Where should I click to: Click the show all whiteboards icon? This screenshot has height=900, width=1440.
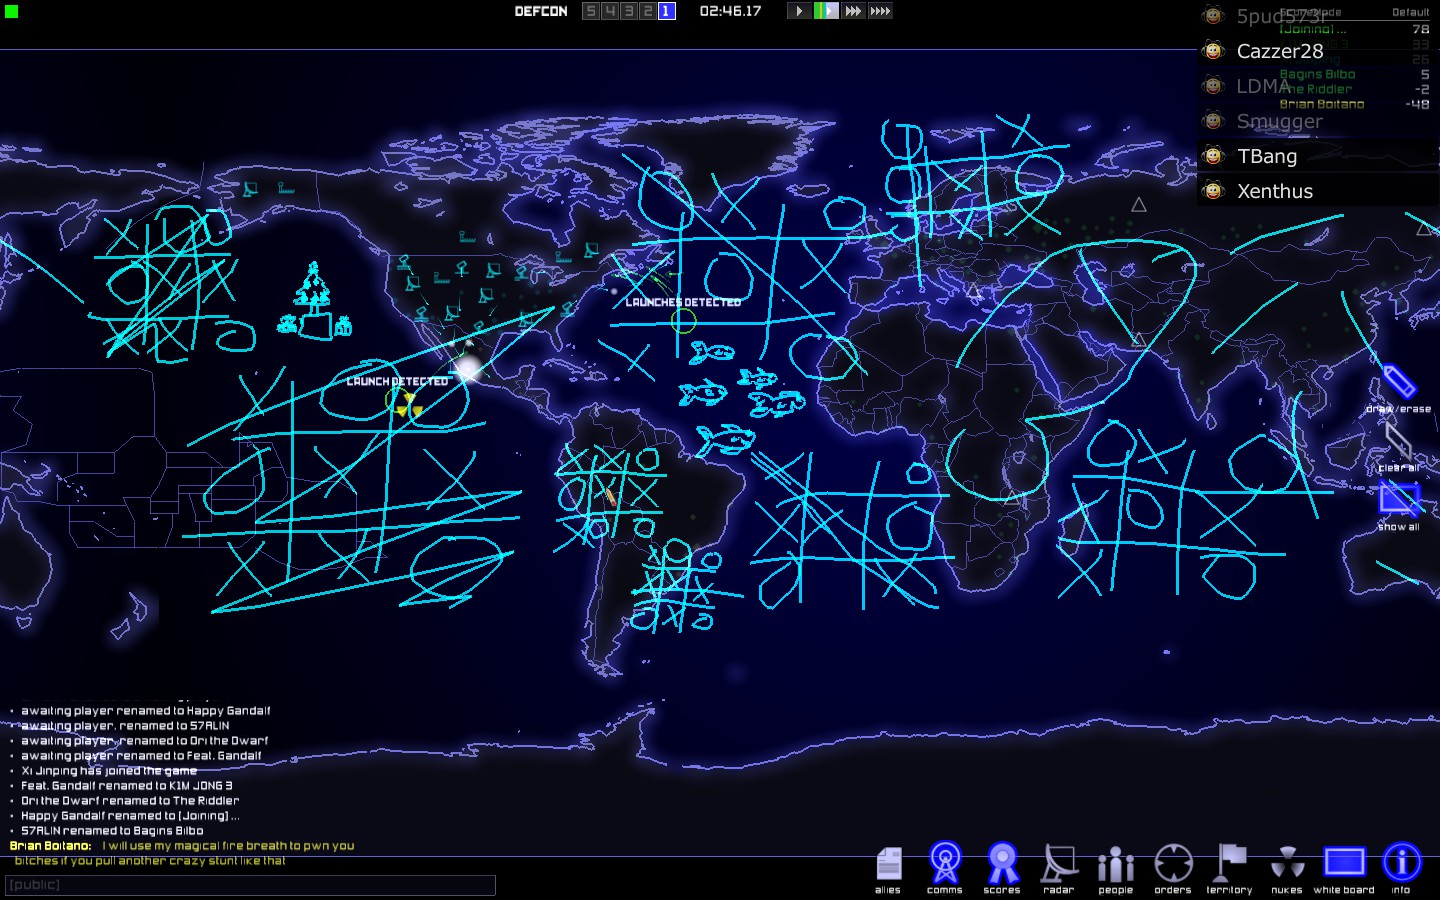point(1399,506)
